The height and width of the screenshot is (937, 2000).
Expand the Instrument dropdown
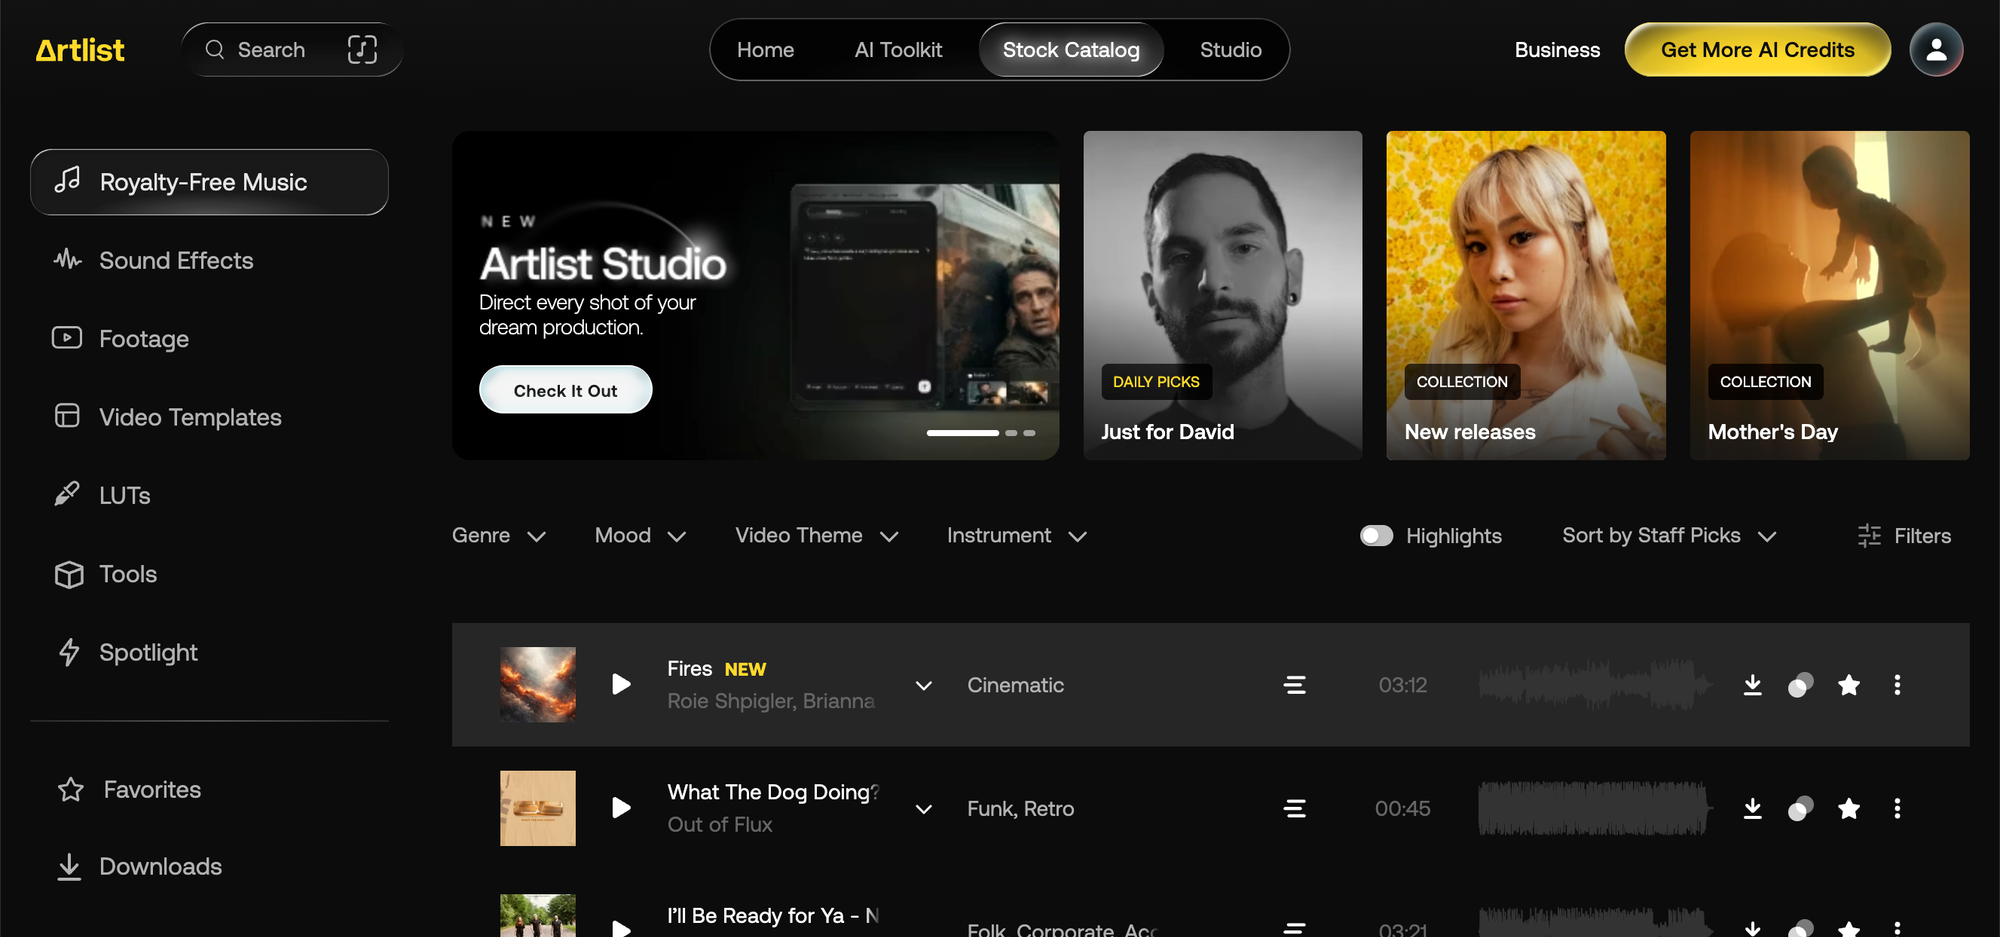pyautogui.click(x=1017, y=536)
